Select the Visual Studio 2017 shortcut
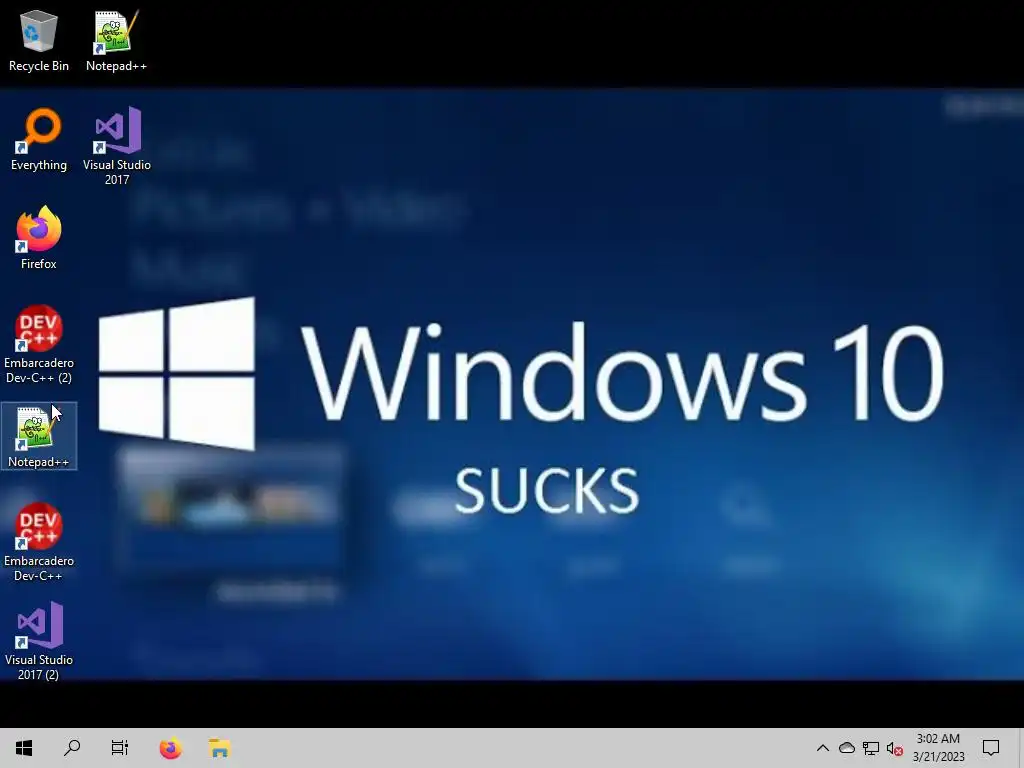 point(117,146)
